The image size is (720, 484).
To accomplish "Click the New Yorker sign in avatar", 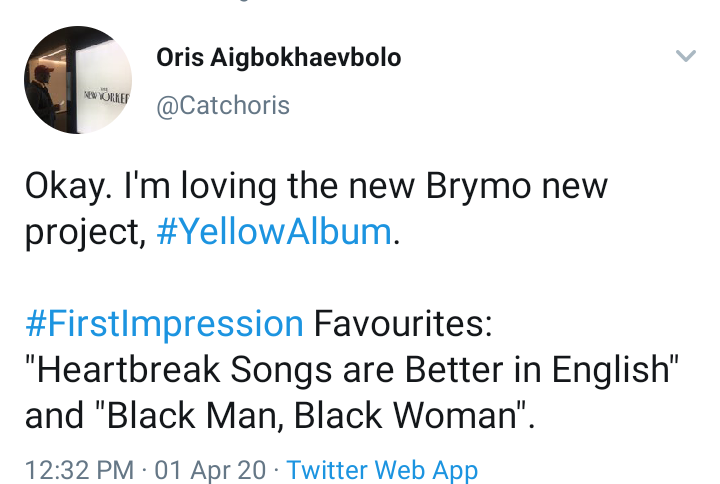I will click(106, 97).
